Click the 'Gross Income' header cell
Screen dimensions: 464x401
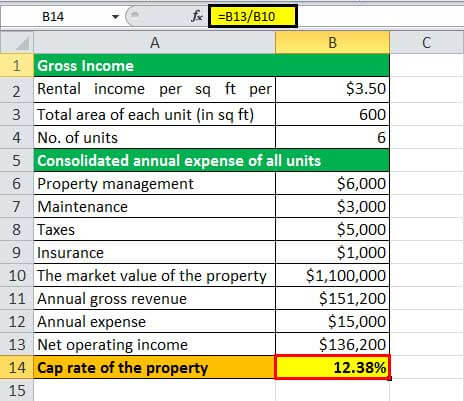click(x=211, y=65)
